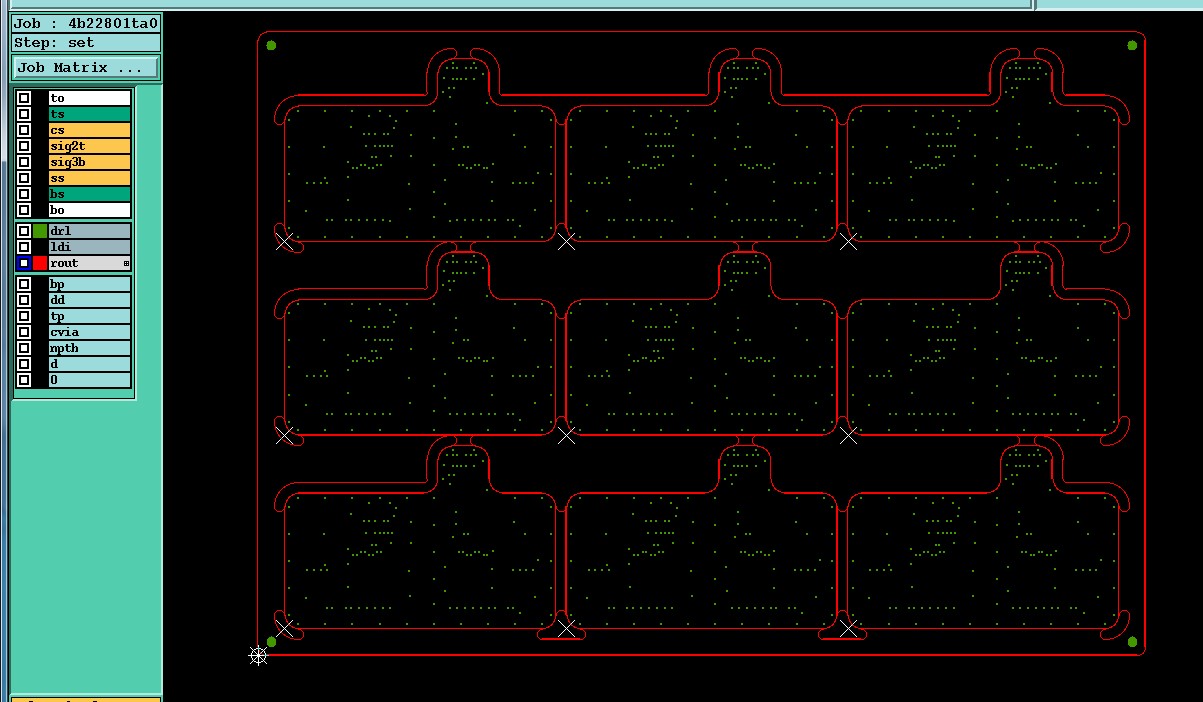Select the 'cs' layer name

pyautogui.click(x=90, y=130)
